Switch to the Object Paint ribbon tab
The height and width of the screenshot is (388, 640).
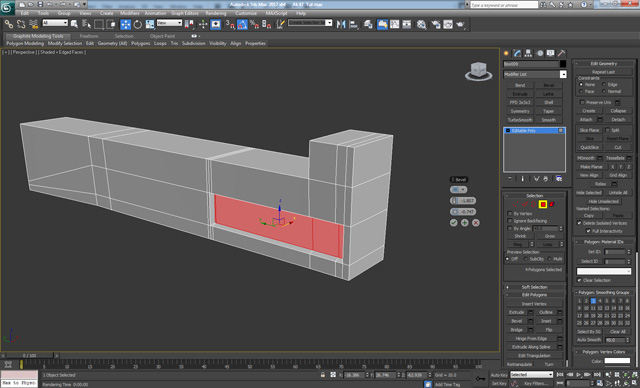click(162, 36)
